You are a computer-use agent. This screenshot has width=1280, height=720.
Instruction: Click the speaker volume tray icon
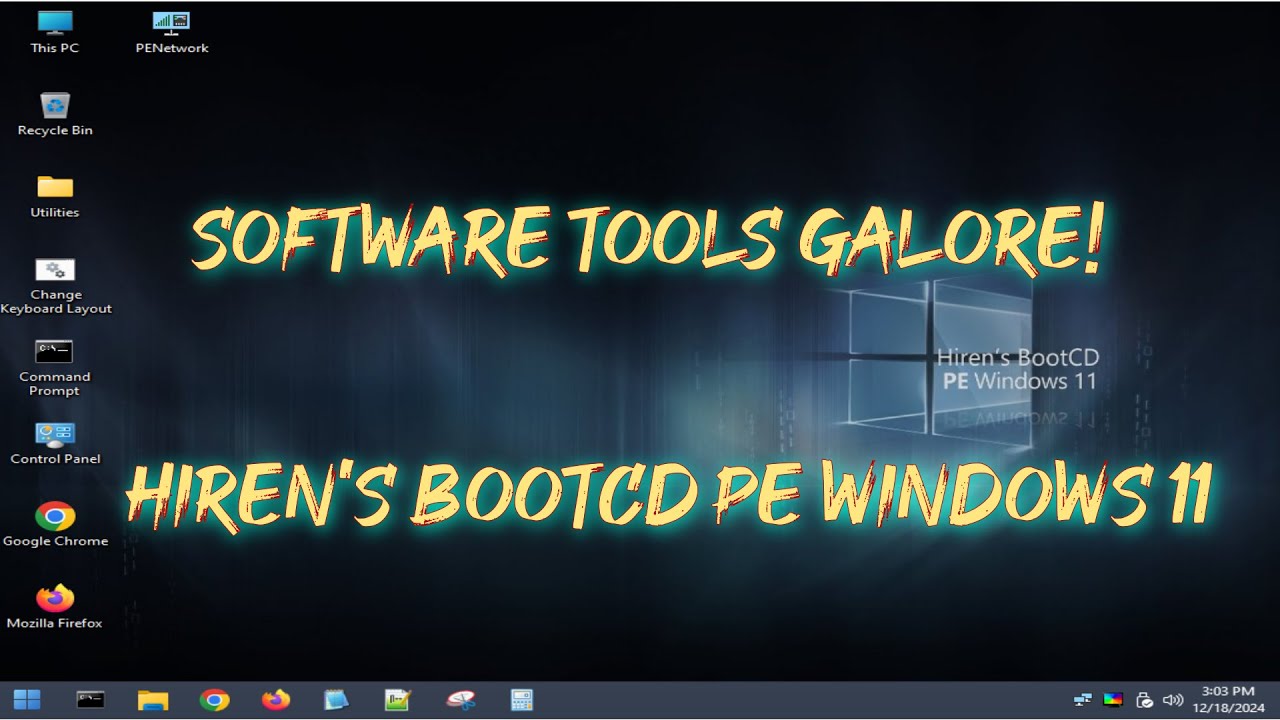tap(1174, 700)
